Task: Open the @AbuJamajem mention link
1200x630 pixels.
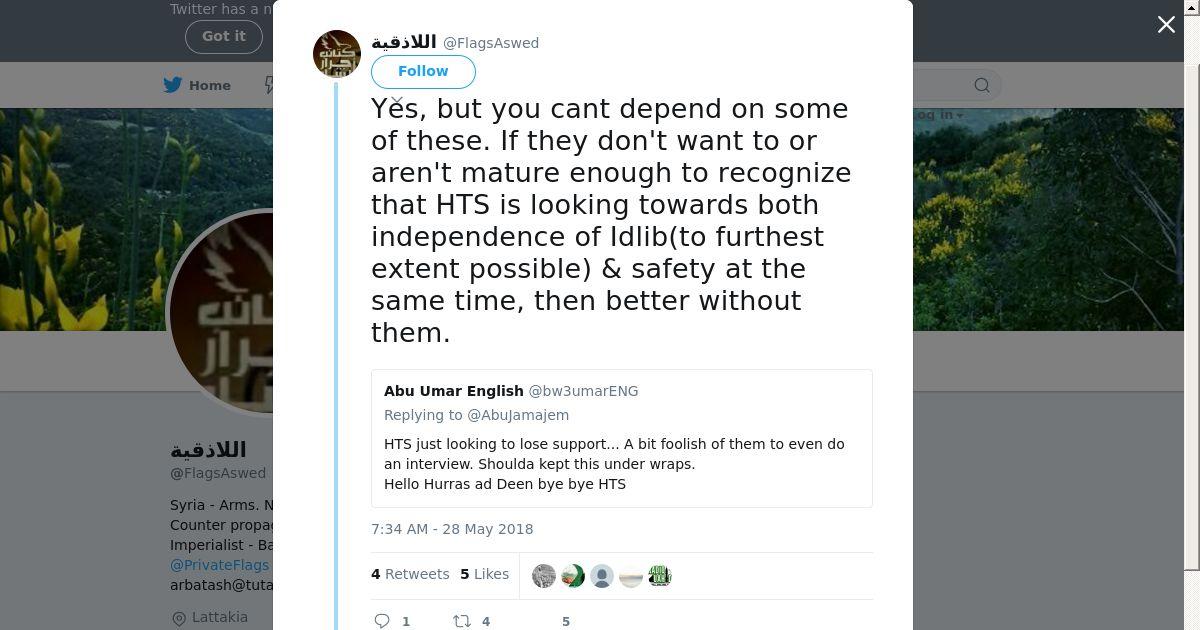Action: pos(518,415)
